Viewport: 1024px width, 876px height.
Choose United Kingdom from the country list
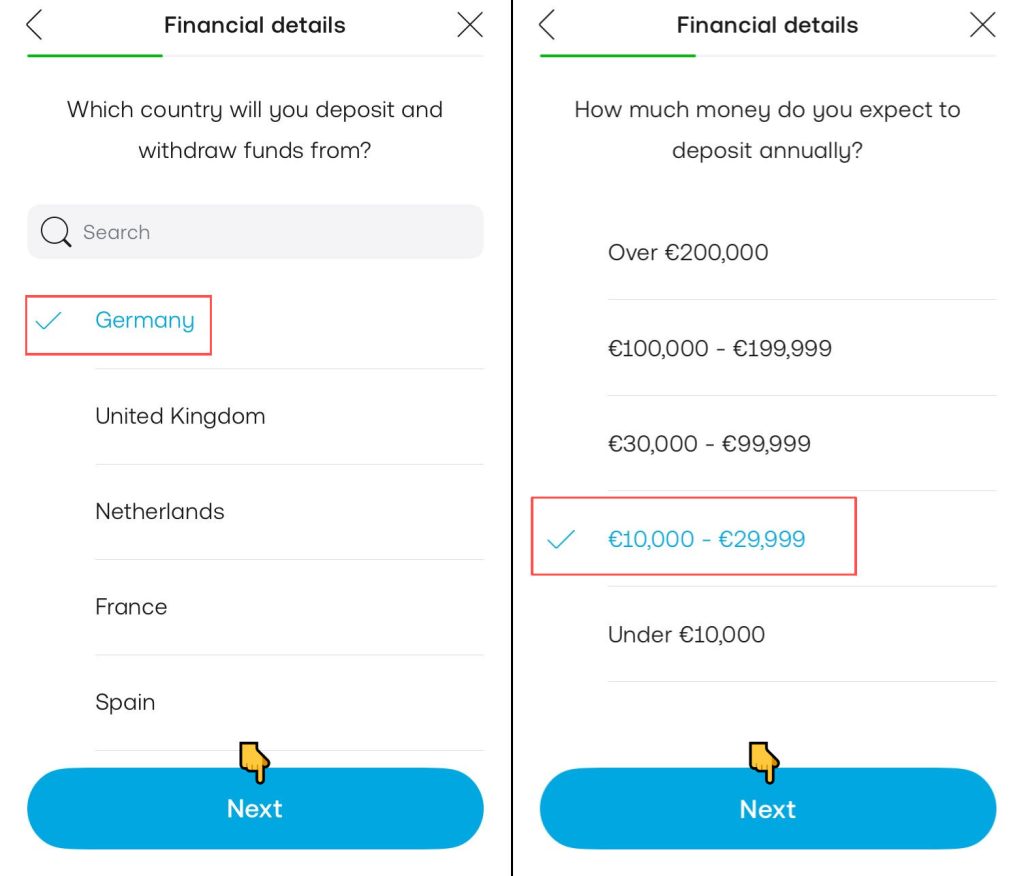point(180,416)
